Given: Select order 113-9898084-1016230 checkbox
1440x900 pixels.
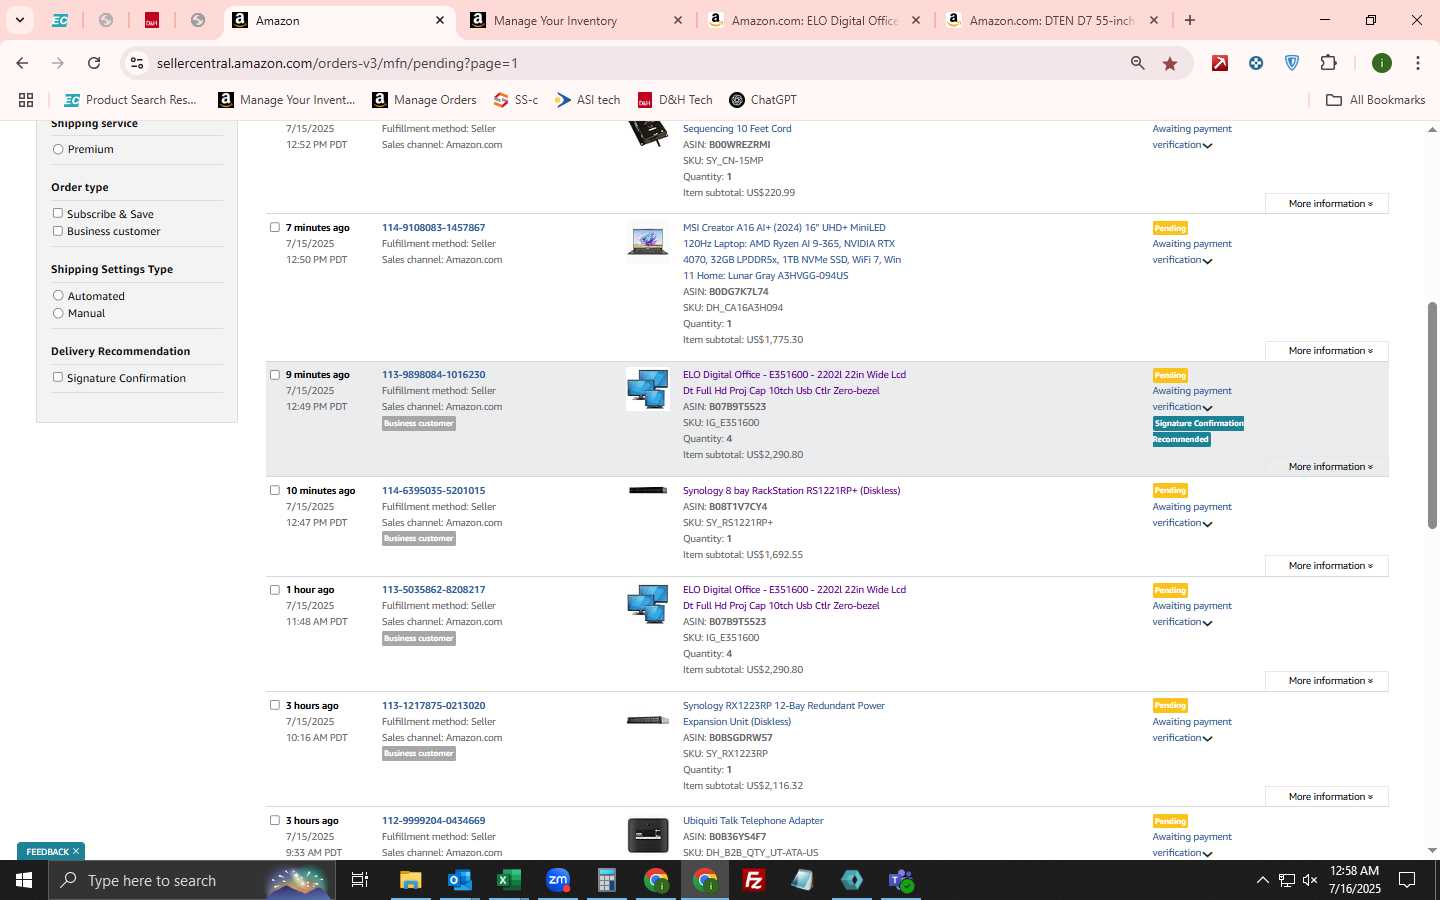Looking at the screenshot, I should 275,375.
